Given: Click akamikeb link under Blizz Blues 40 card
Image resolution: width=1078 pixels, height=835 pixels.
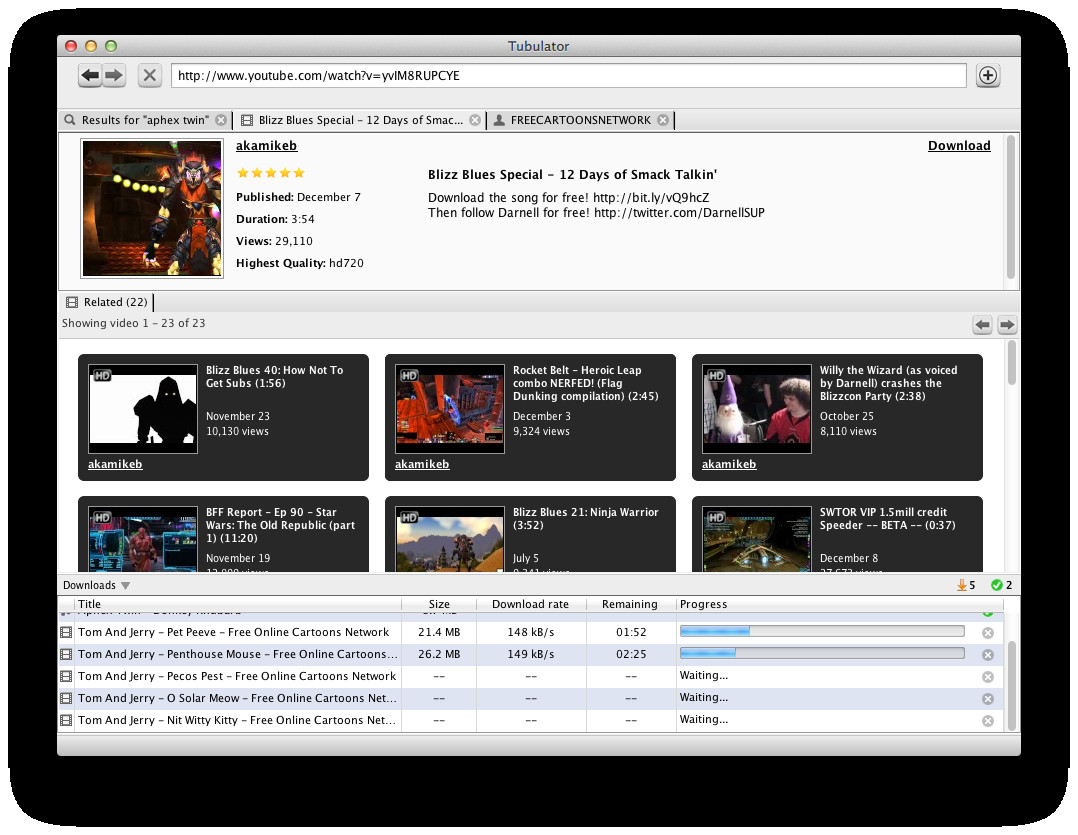Looking at the screenshot, I should [115, 464].
